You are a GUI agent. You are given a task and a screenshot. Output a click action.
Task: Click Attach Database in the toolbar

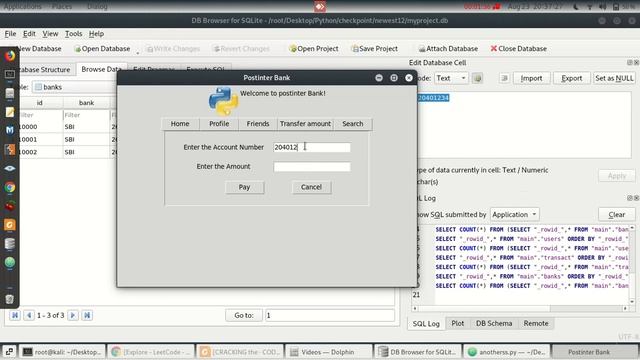pos(448,49)
